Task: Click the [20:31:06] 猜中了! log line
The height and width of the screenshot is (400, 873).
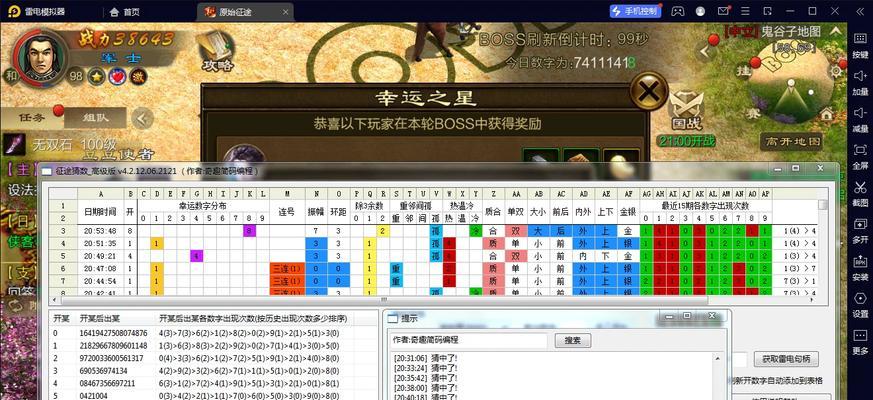Action: pyautogui.click(x=425, y=358)
